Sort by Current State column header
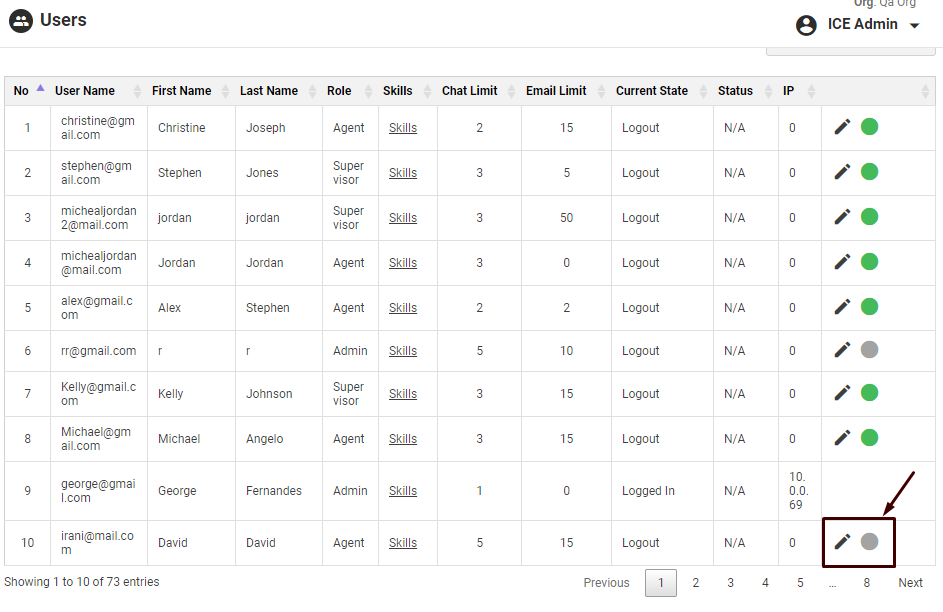 click(x=652, y=91)
